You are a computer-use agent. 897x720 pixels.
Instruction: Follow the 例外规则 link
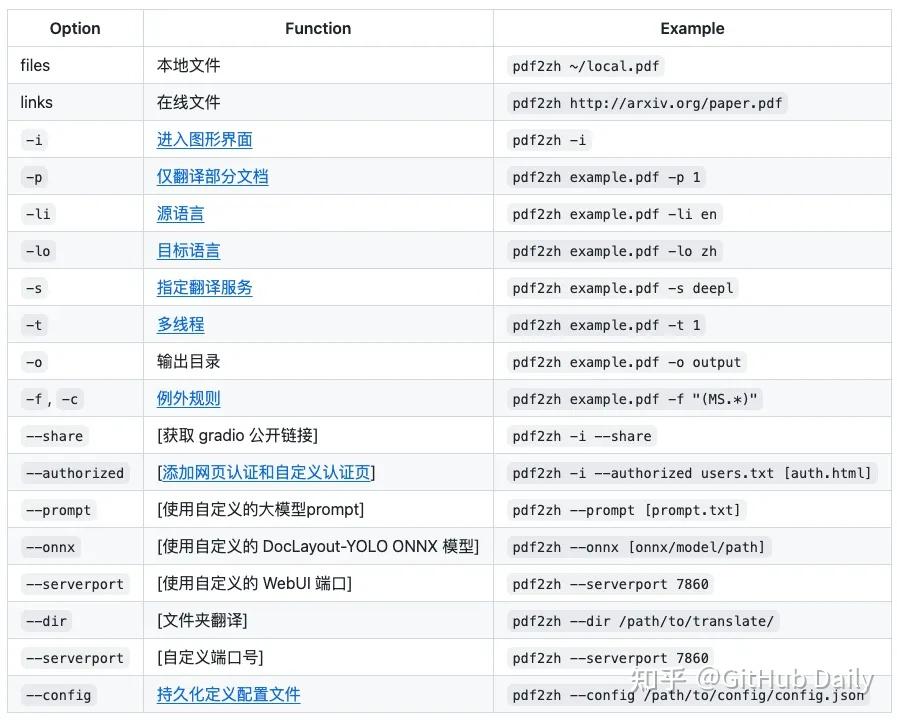[x=188, y=399]
